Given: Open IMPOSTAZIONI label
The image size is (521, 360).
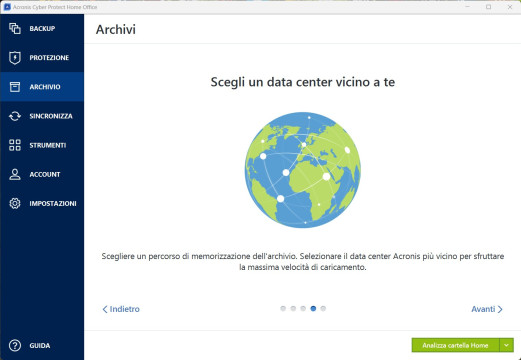Looking at the screenshot, I should [x=53, y=204].
